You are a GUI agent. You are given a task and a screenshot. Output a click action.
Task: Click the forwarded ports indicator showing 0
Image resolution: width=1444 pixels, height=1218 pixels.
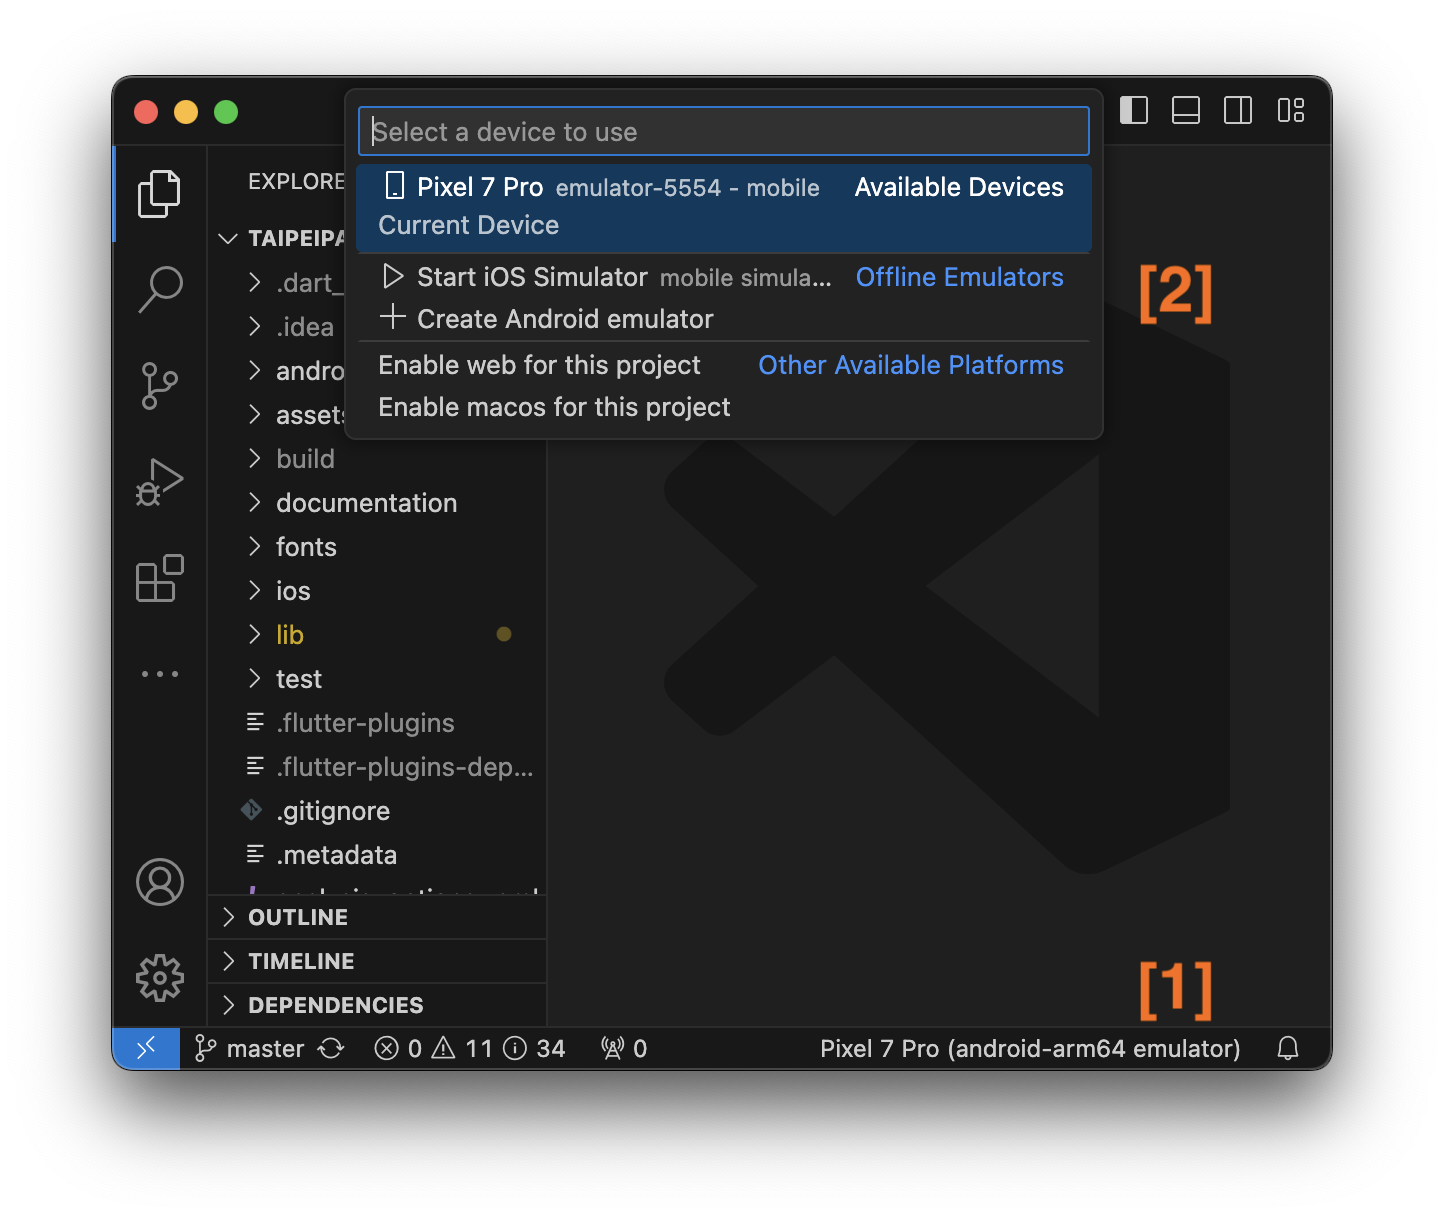click(x=624, y=1048)
